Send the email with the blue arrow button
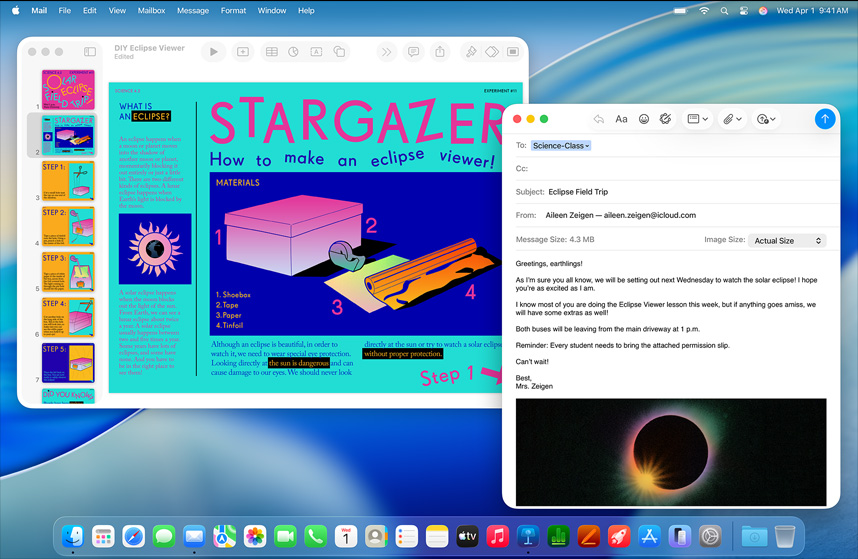This screenshot has height=559, width=858. point(824,119)
